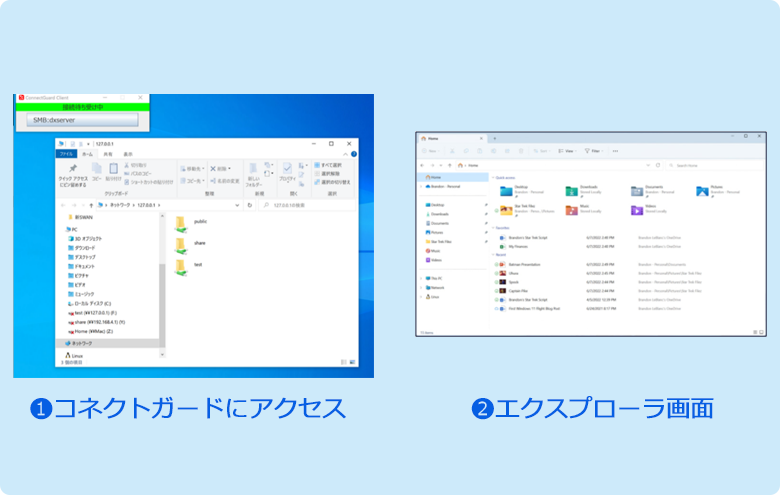The height and width of the screenshot is (495, 780).
Task: Click 選択解除 in the ribbon
Action: (327, 174)
